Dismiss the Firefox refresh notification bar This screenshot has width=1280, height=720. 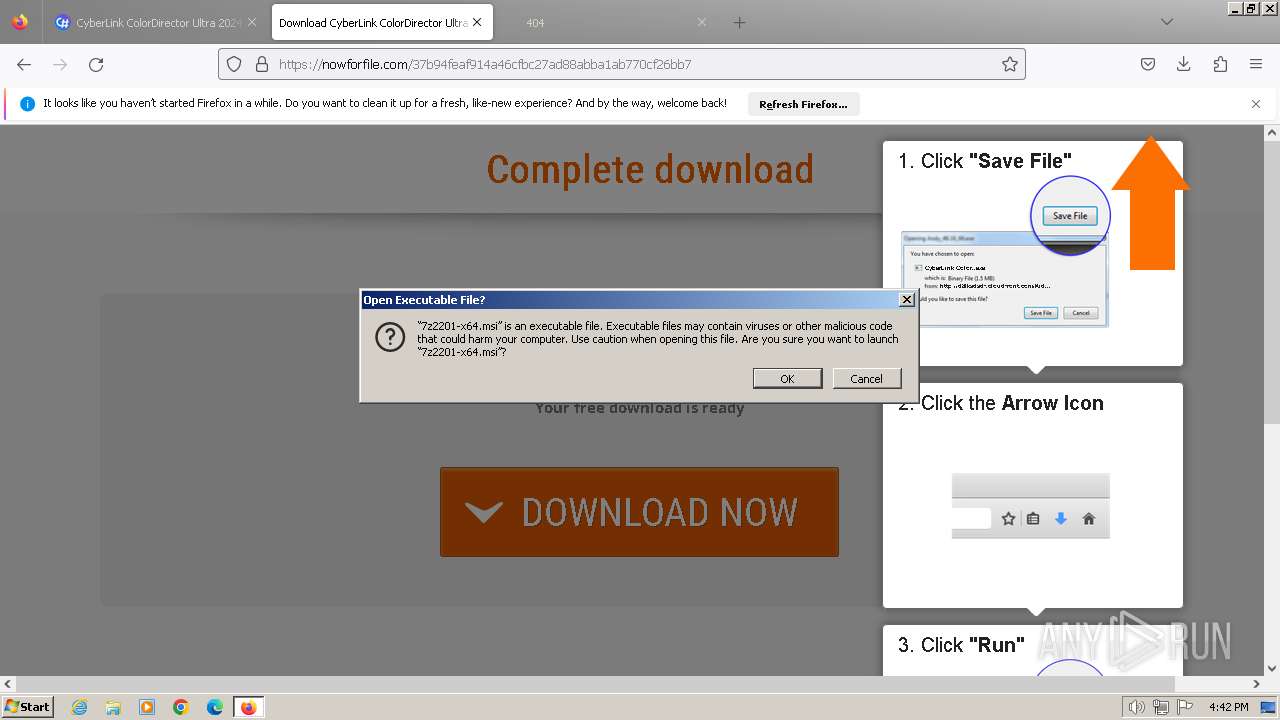(x=1256, y=104)
